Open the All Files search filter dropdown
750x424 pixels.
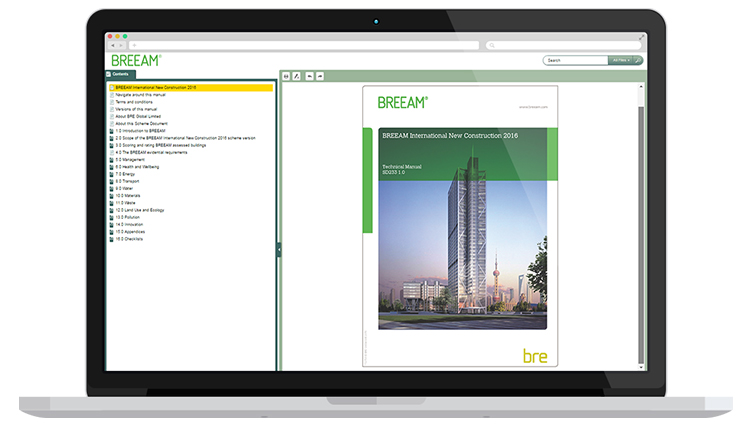621,60
